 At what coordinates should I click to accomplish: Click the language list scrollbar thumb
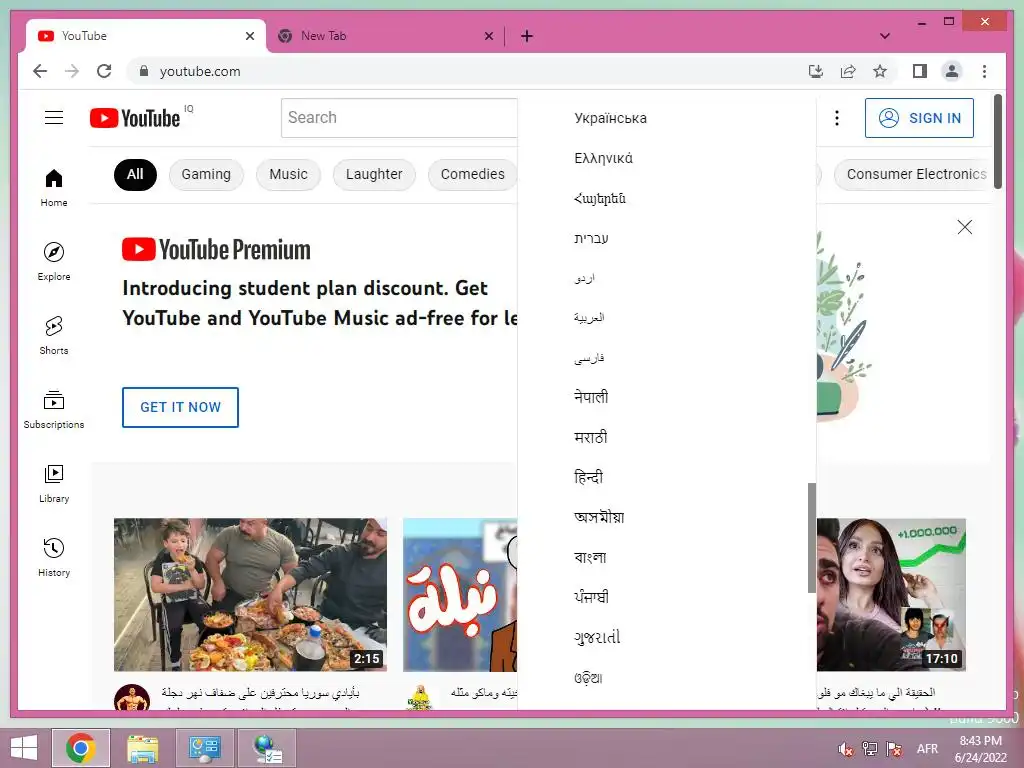812,537
